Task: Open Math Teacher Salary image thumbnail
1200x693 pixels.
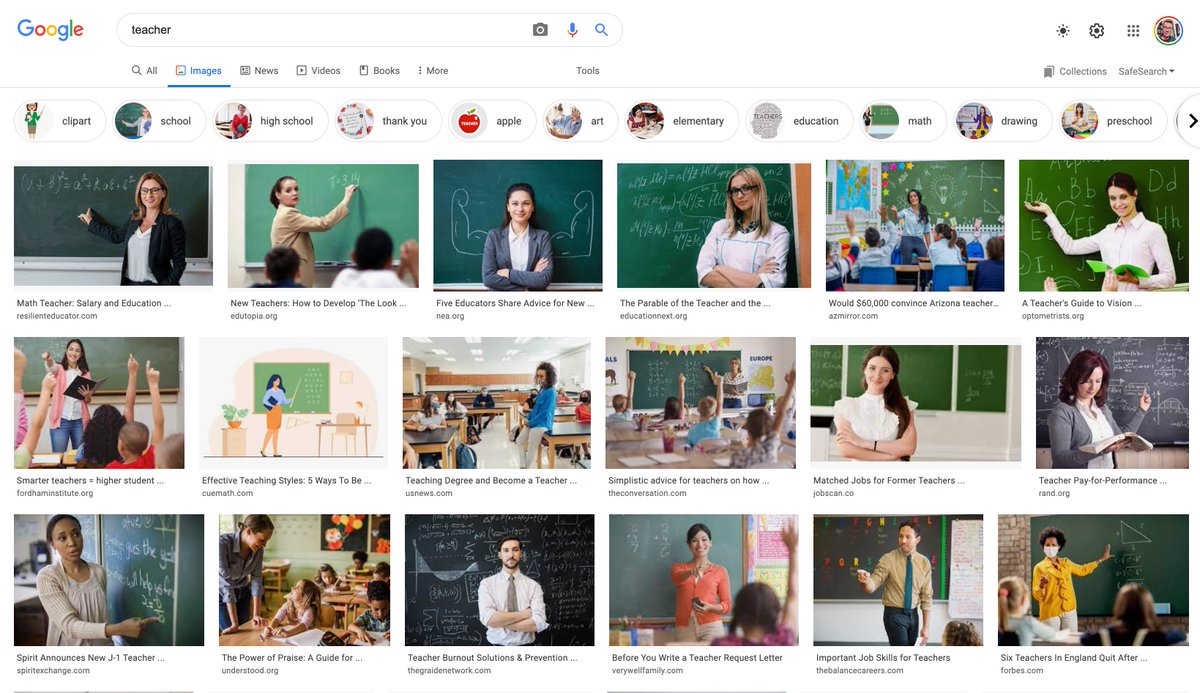Action: (113, 227)
